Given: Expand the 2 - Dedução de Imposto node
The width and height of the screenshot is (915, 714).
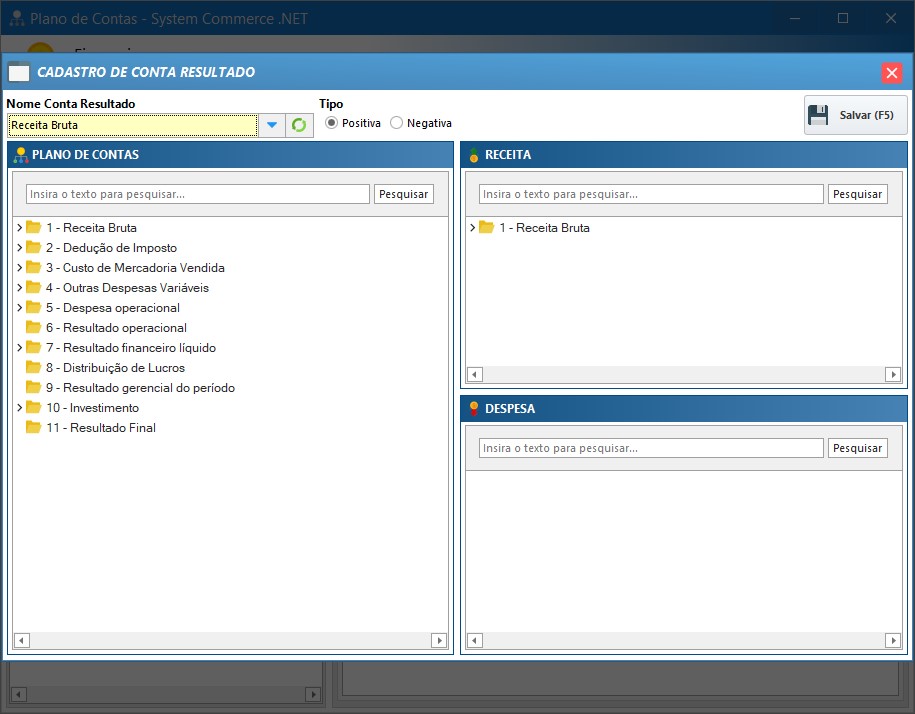Looking at the screenshot, I should pyautogui.click(x=19, y=248).
